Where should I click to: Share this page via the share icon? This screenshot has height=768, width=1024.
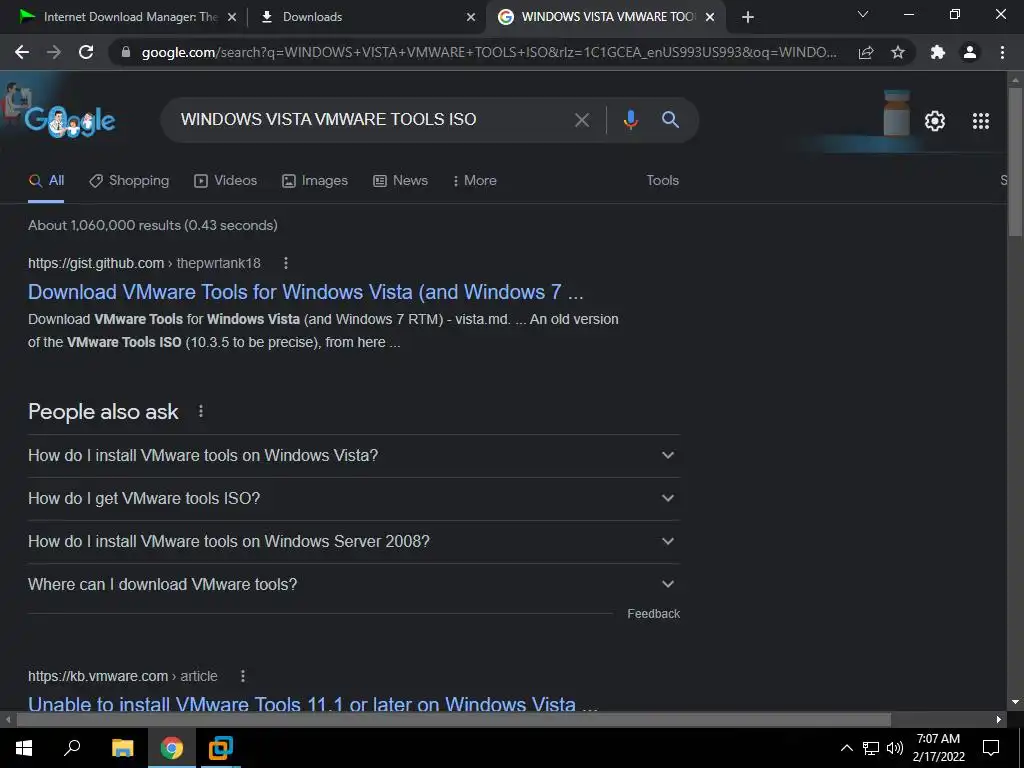pos(866,52)
